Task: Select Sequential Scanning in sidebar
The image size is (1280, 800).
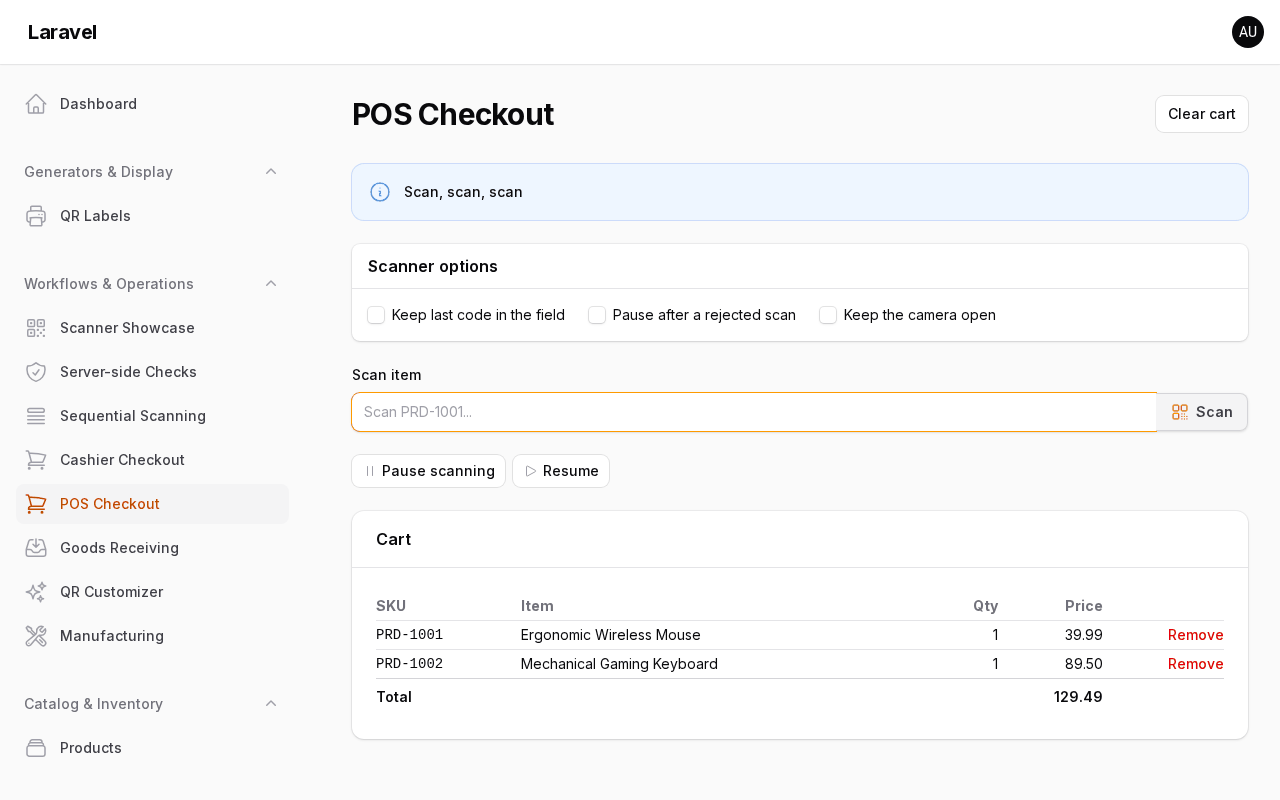Action: pos(152,416)
